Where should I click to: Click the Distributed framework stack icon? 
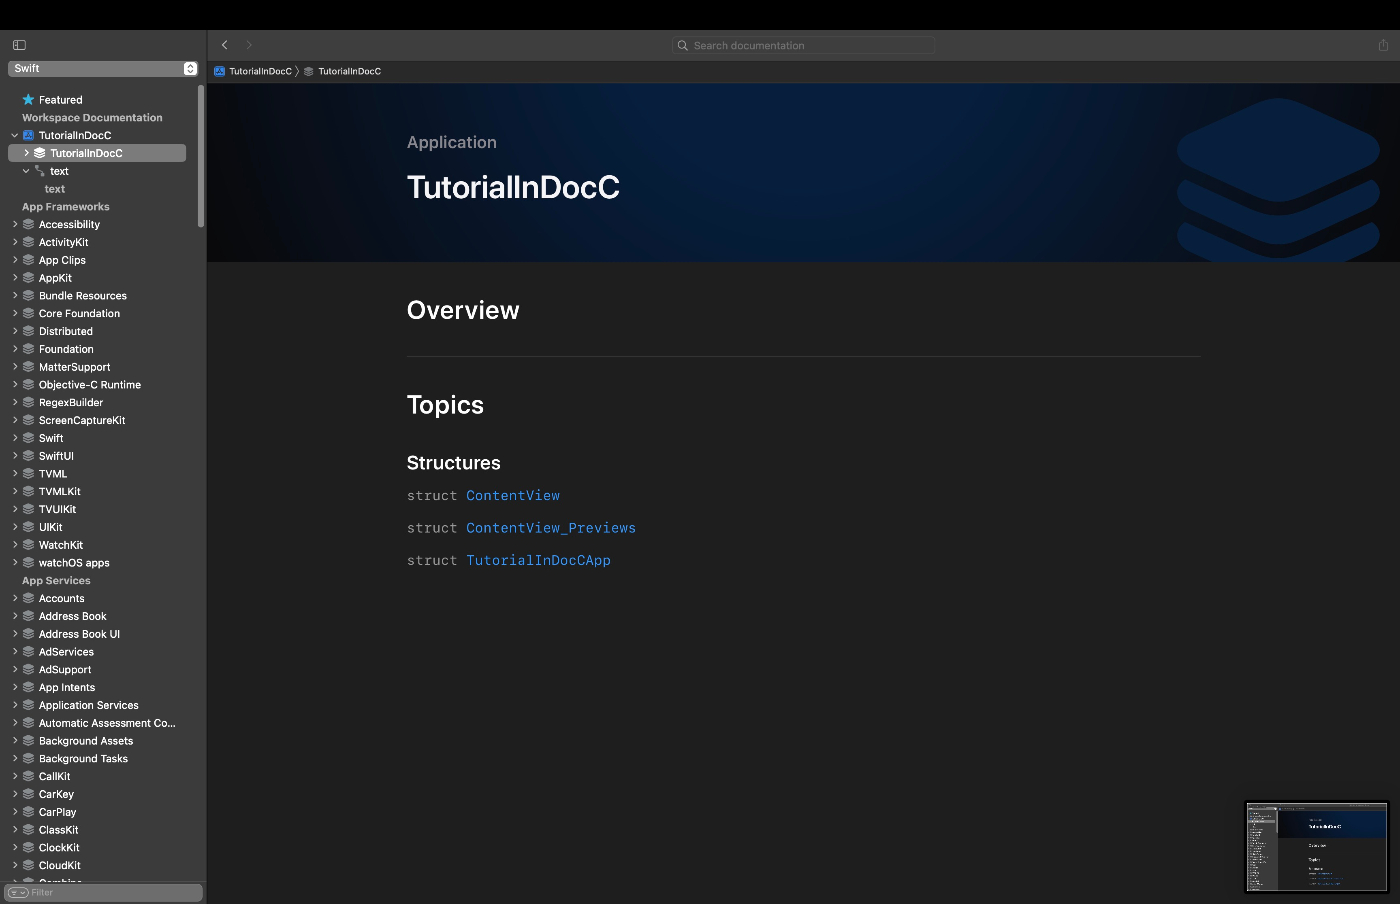coord(28,332)
